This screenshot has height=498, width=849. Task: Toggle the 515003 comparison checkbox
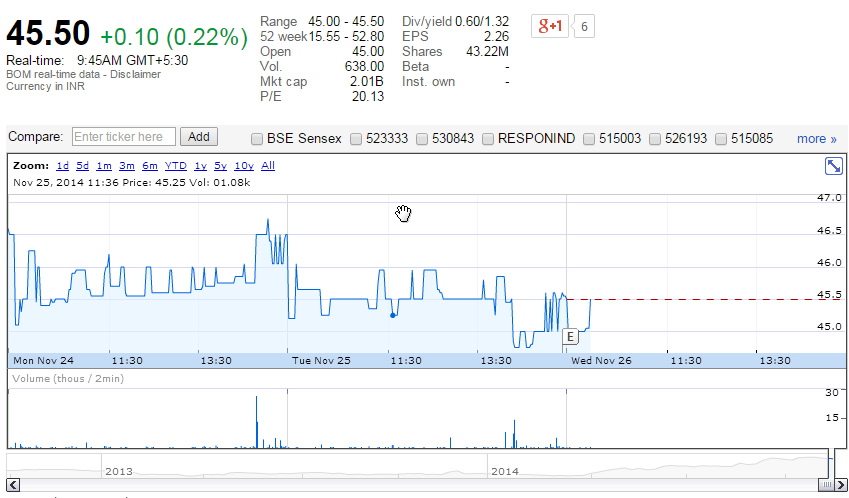(589, 139)
